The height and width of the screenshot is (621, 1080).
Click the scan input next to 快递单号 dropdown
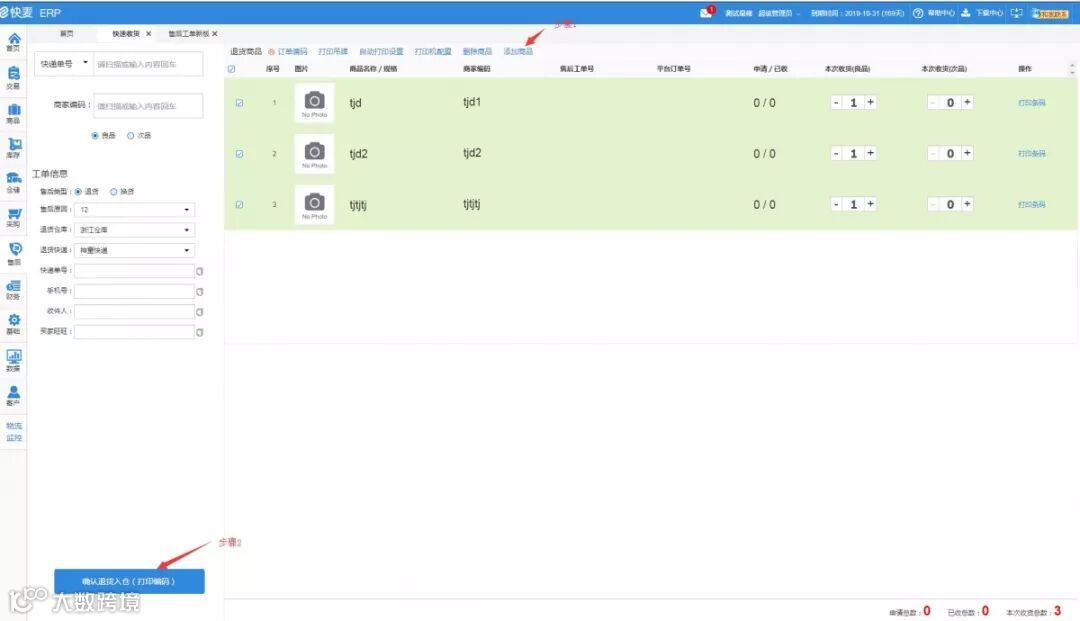(148, 64)
